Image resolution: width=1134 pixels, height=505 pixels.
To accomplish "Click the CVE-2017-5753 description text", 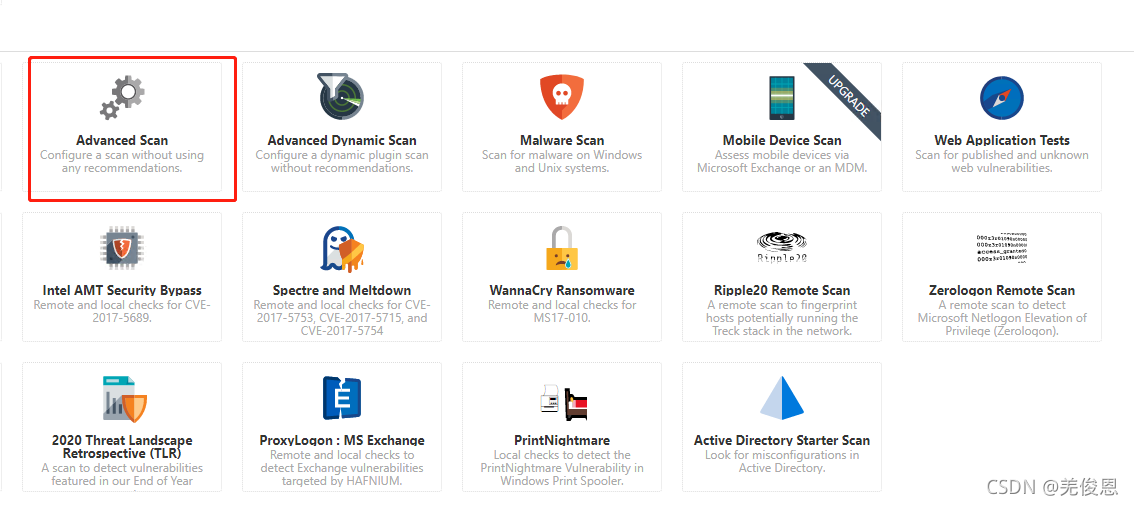I will [342, 318].
